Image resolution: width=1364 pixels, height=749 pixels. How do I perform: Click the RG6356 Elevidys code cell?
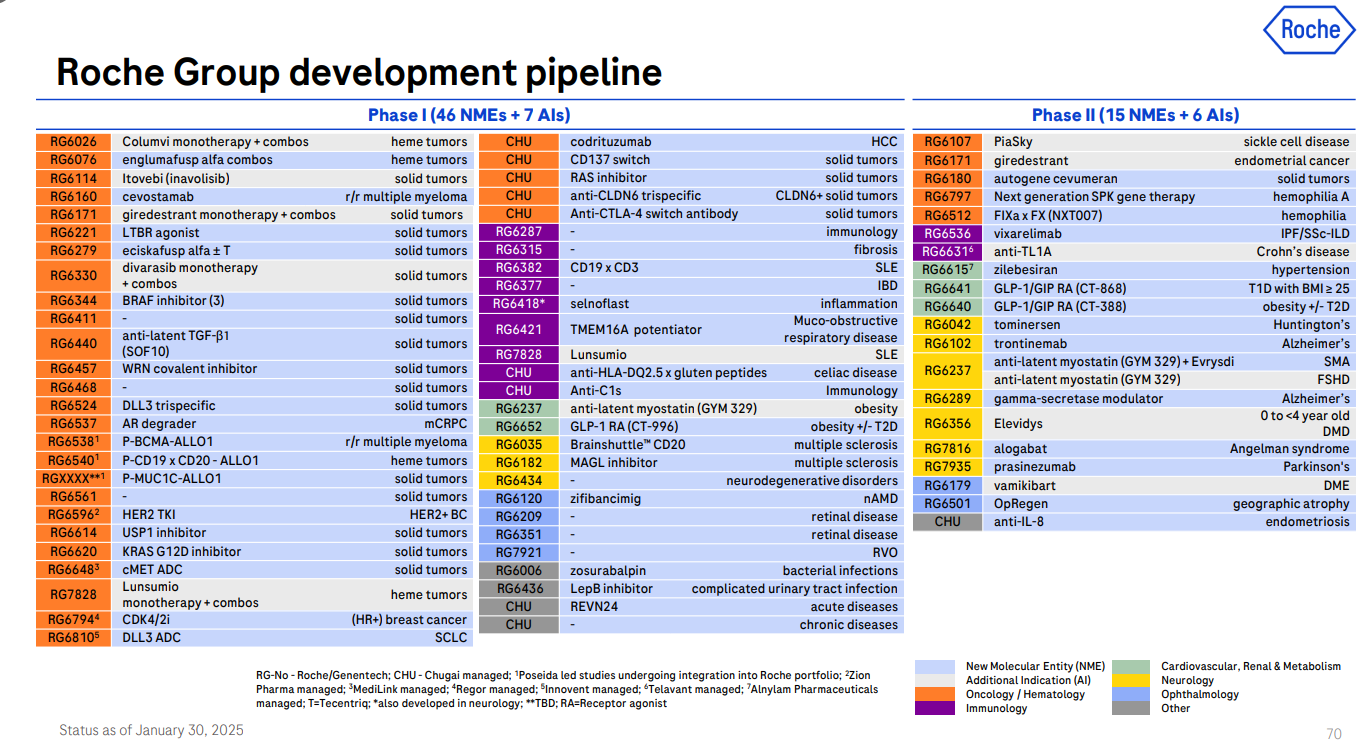[947, 423]
